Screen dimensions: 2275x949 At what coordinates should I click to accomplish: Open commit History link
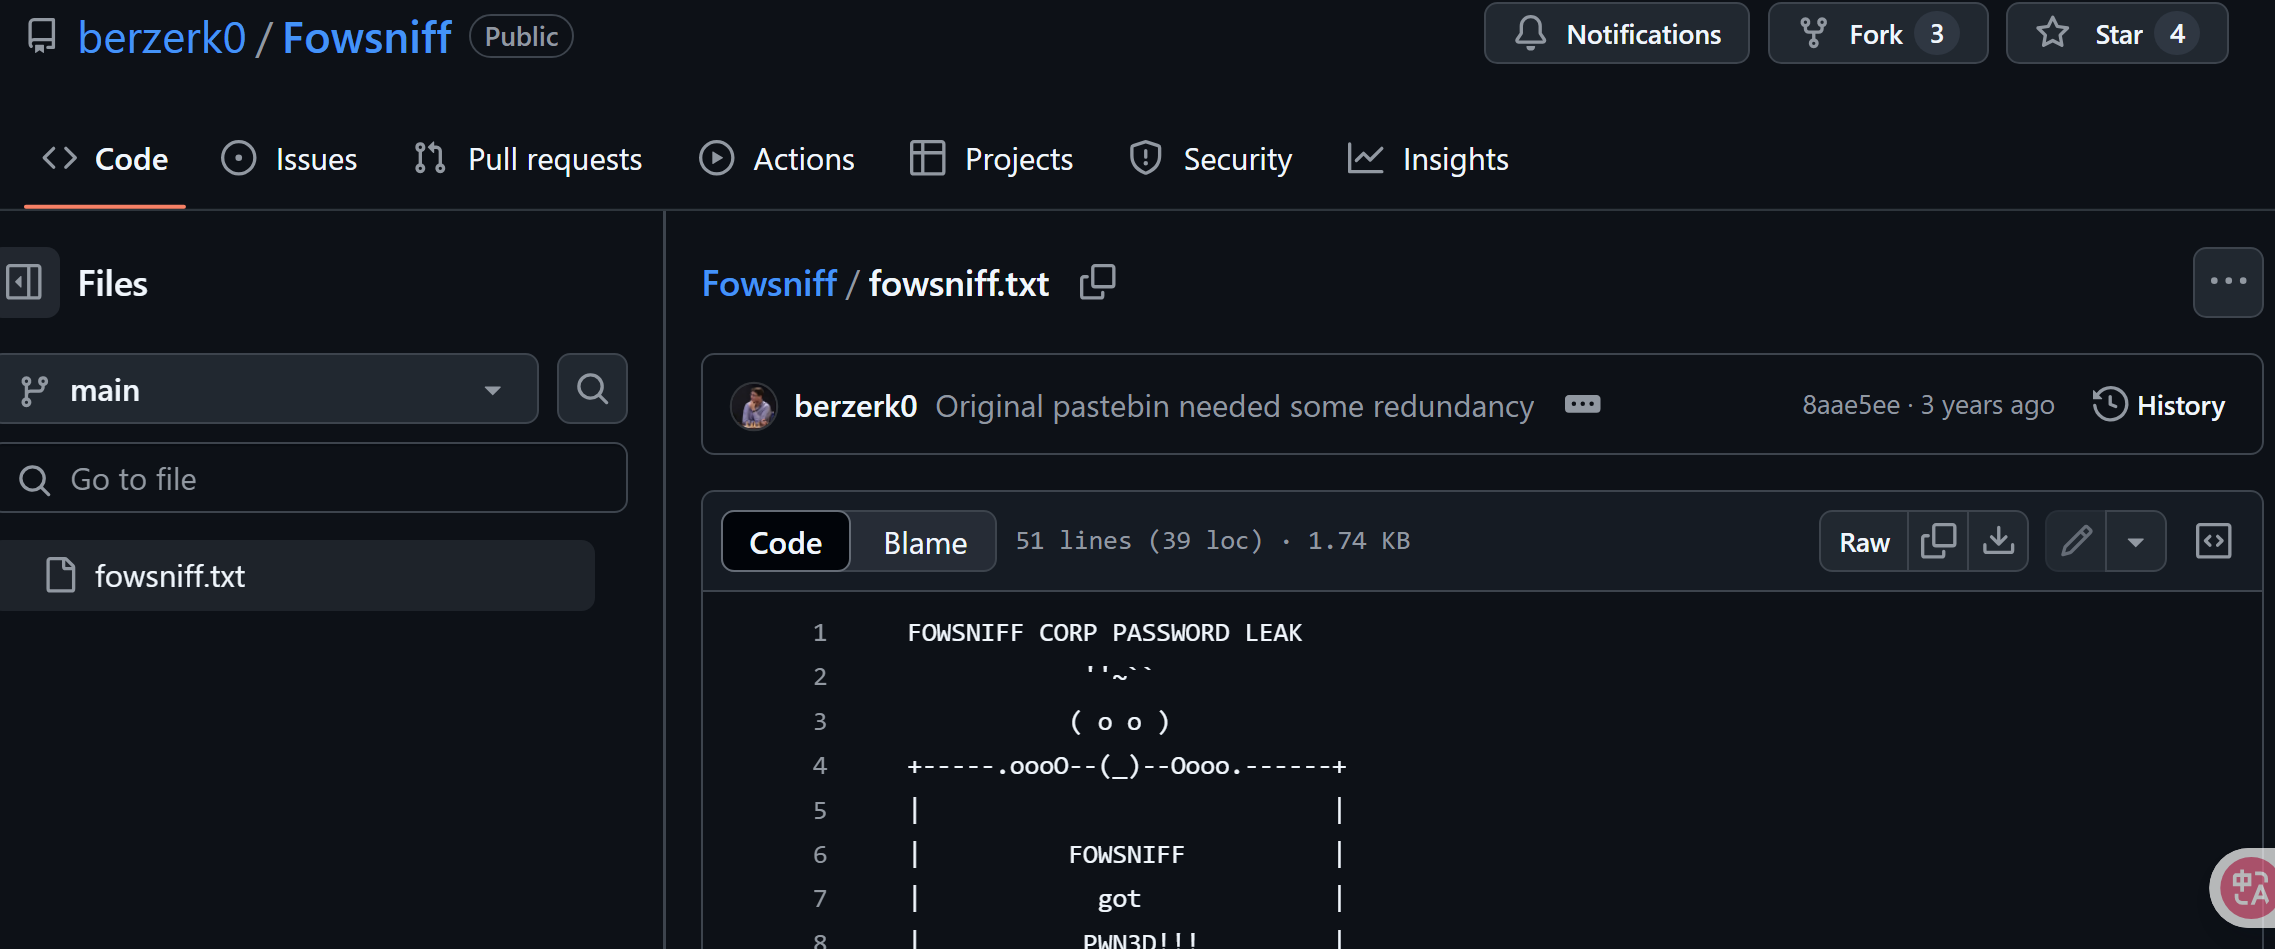(2159, 405)
